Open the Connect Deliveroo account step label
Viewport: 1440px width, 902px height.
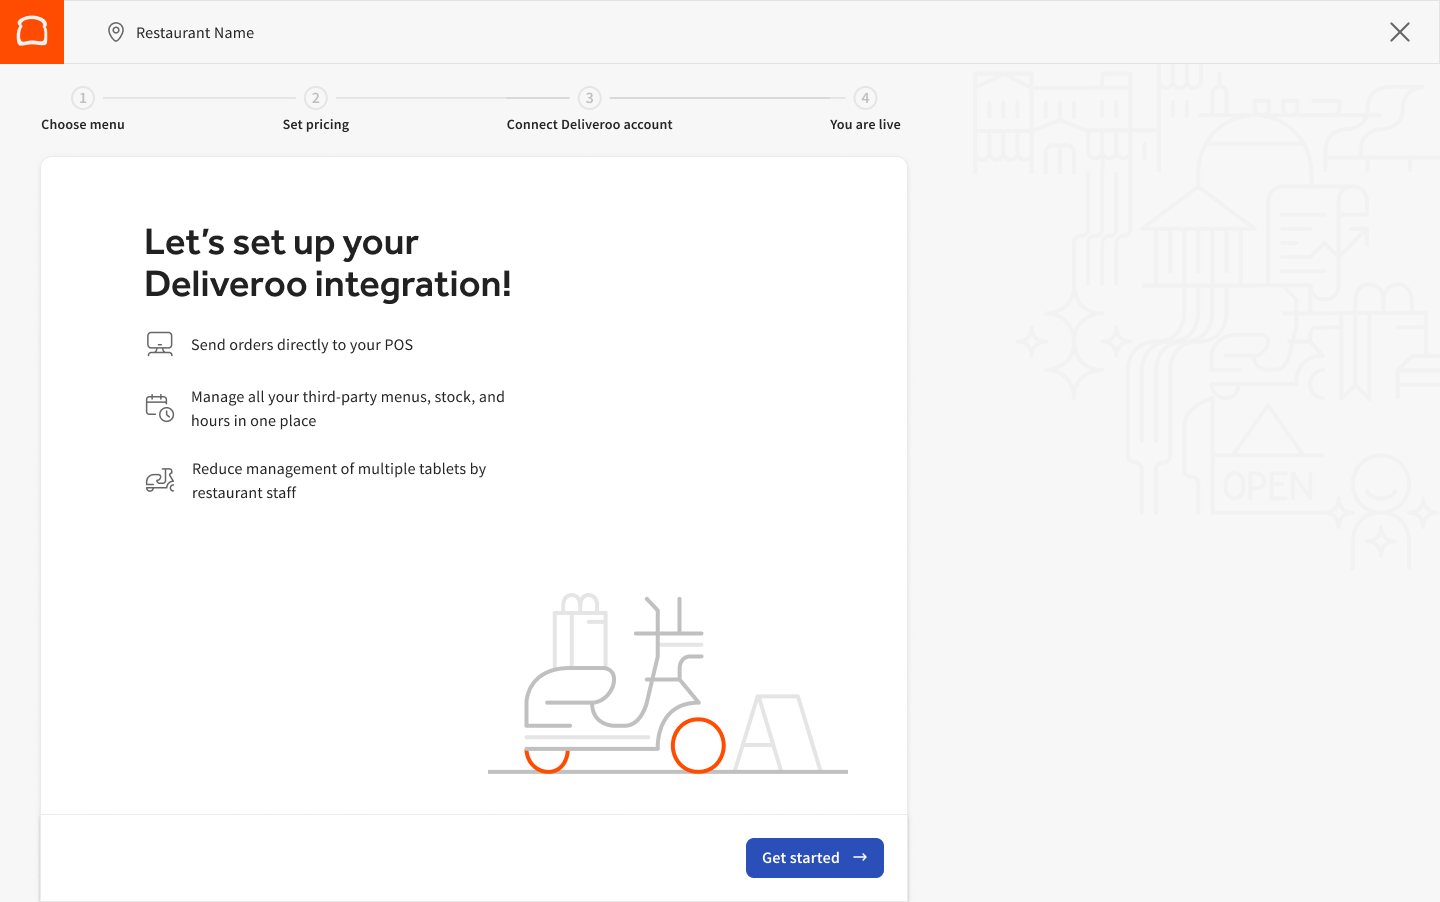(589, 125)
